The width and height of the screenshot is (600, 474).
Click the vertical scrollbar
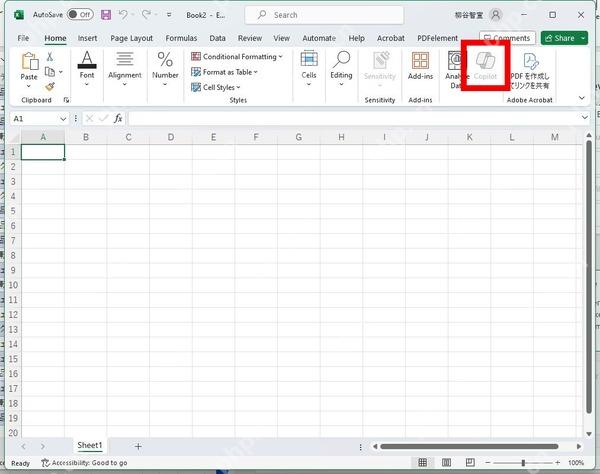tap(589, 277)
